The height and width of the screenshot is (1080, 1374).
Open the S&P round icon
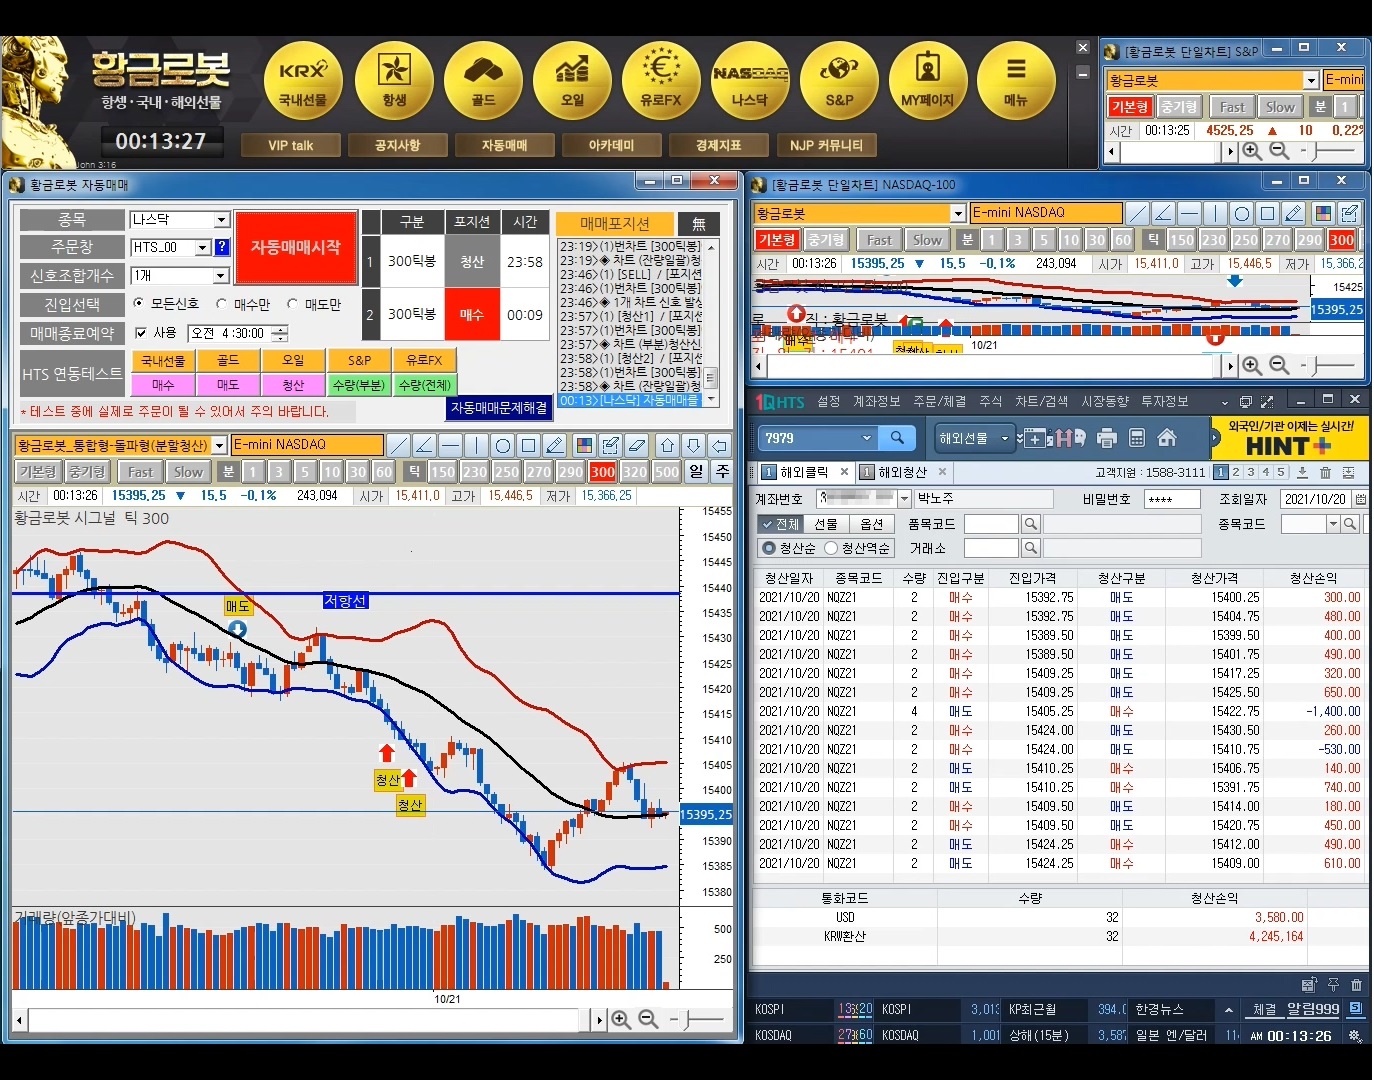click(839, 81)
